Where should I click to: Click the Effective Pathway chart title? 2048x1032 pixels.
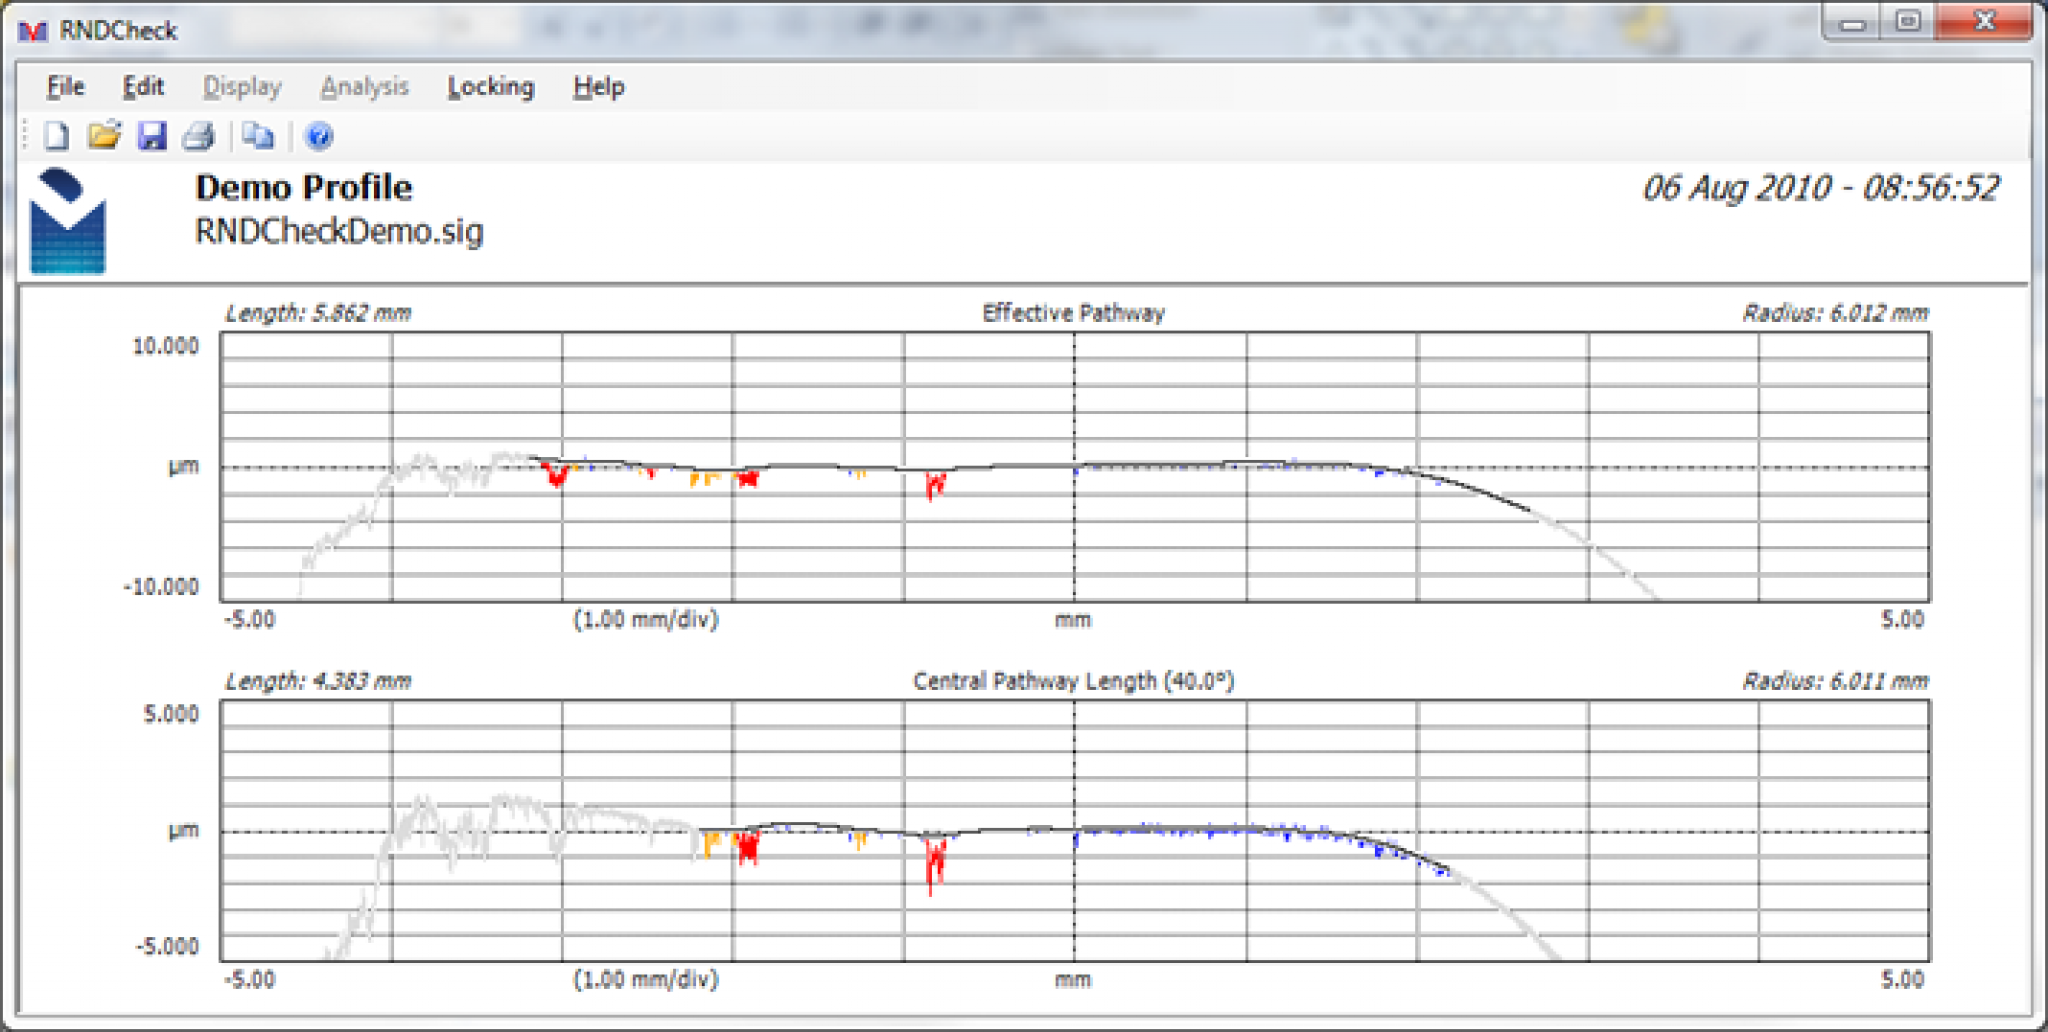[1073, 313]
